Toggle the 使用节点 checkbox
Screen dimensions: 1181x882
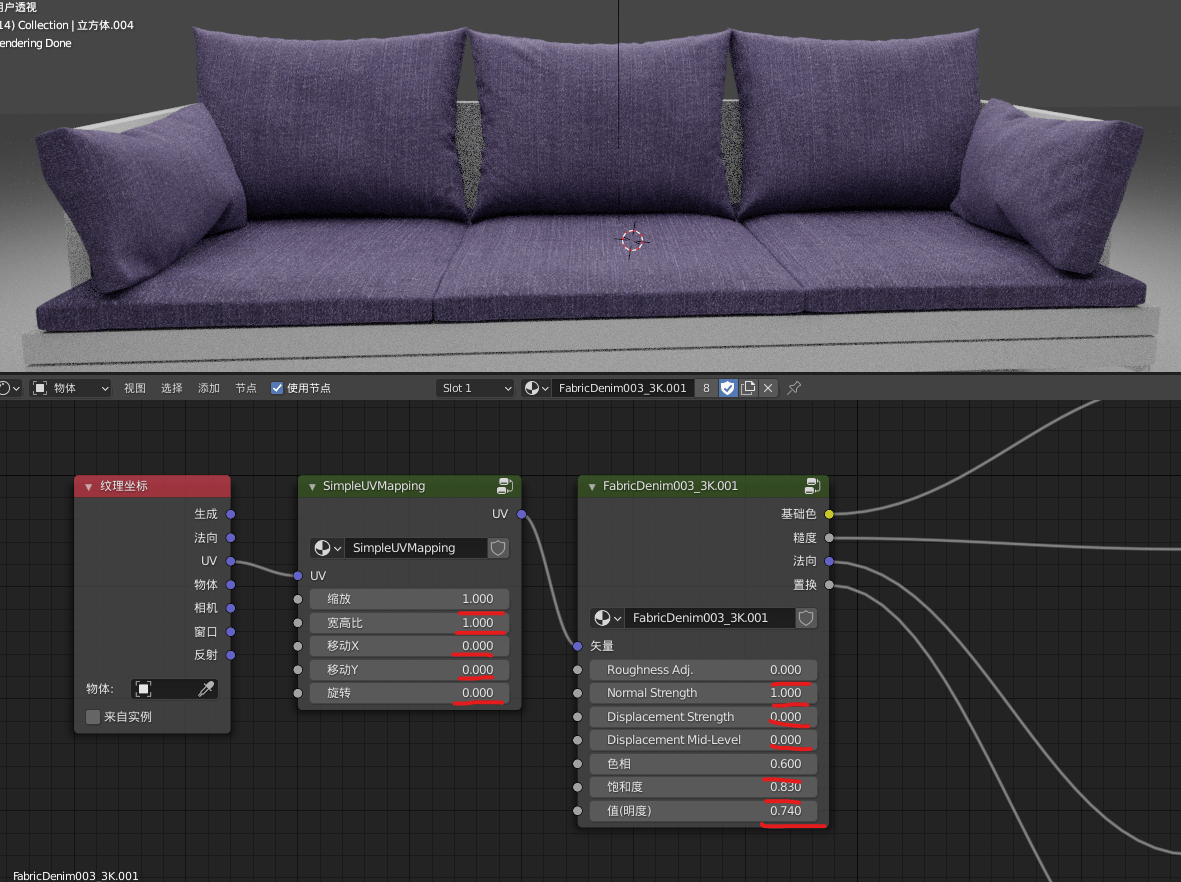point(277,388)
